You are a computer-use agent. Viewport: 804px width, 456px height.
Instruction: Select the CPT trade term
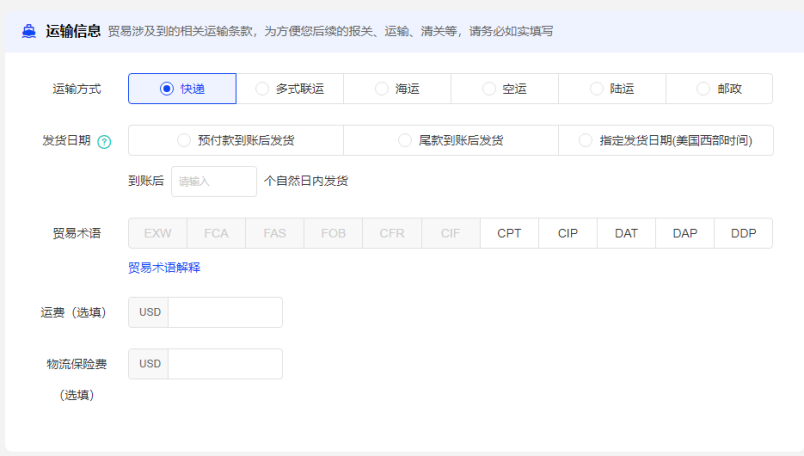[x=509, y=234]
